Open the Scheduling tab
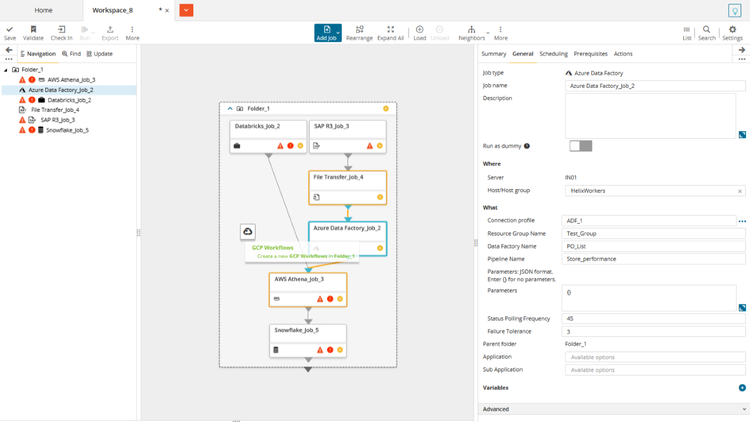The image size is (750, 422). (553, 54)
